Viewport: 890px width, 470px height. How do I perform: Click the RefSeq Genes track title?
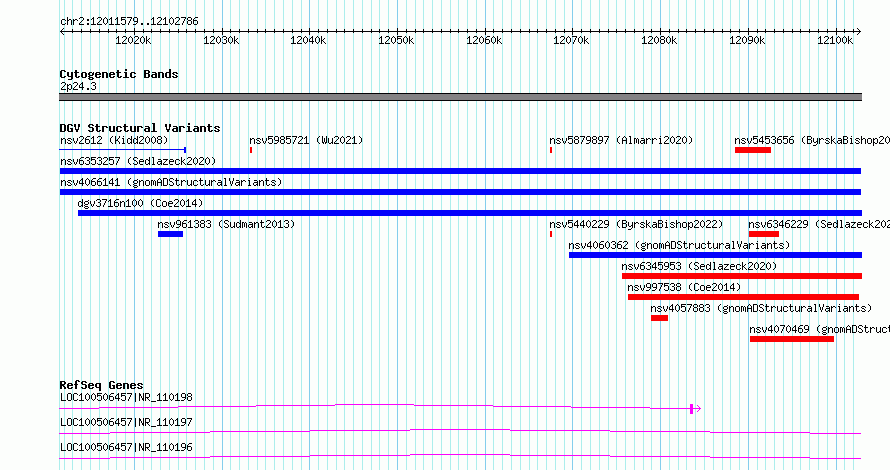pos(101,385)
